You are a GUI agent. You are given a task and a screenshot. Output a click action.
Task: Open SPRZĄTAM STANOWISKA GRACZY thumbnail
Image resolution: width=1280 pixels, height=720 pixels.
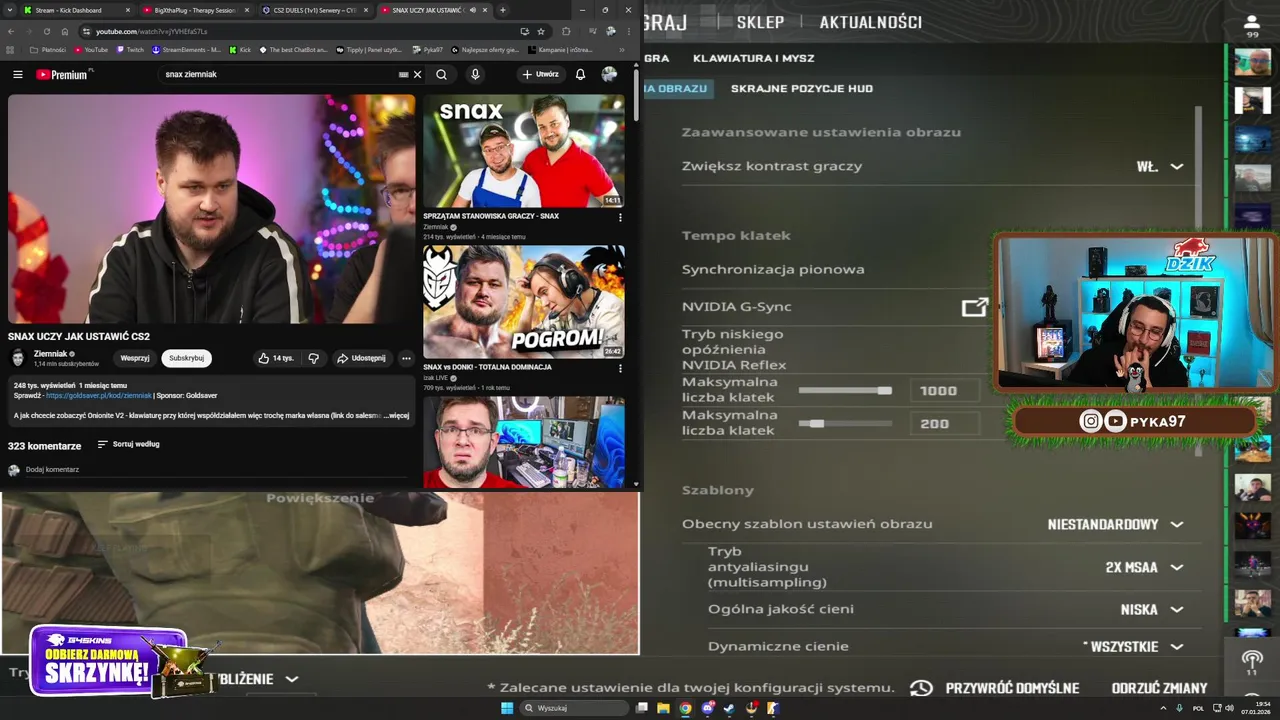click(524, 151)
